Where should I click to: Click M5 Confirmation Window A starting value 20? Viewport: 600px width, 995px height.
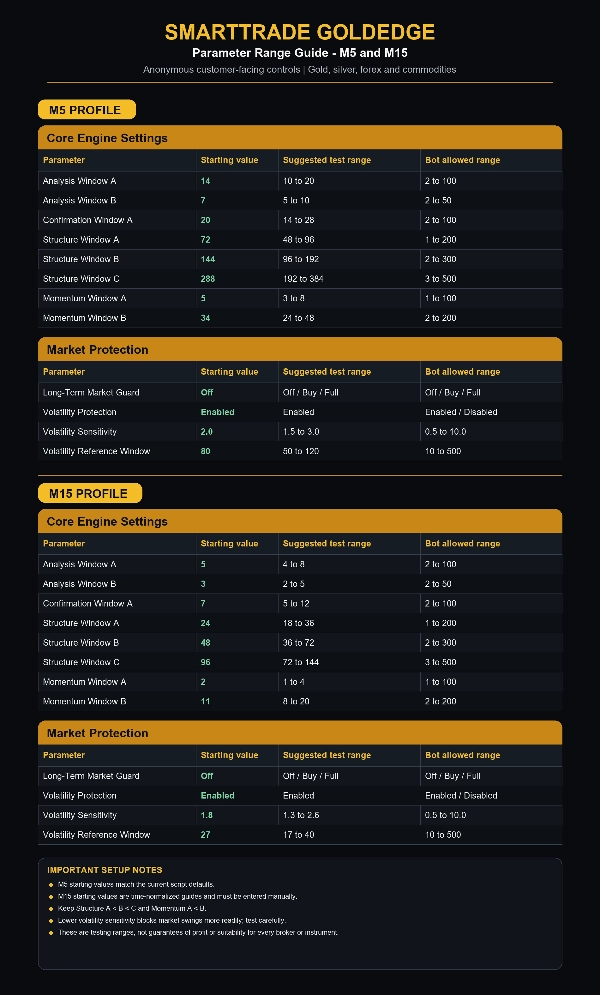[x=205, y=220]
